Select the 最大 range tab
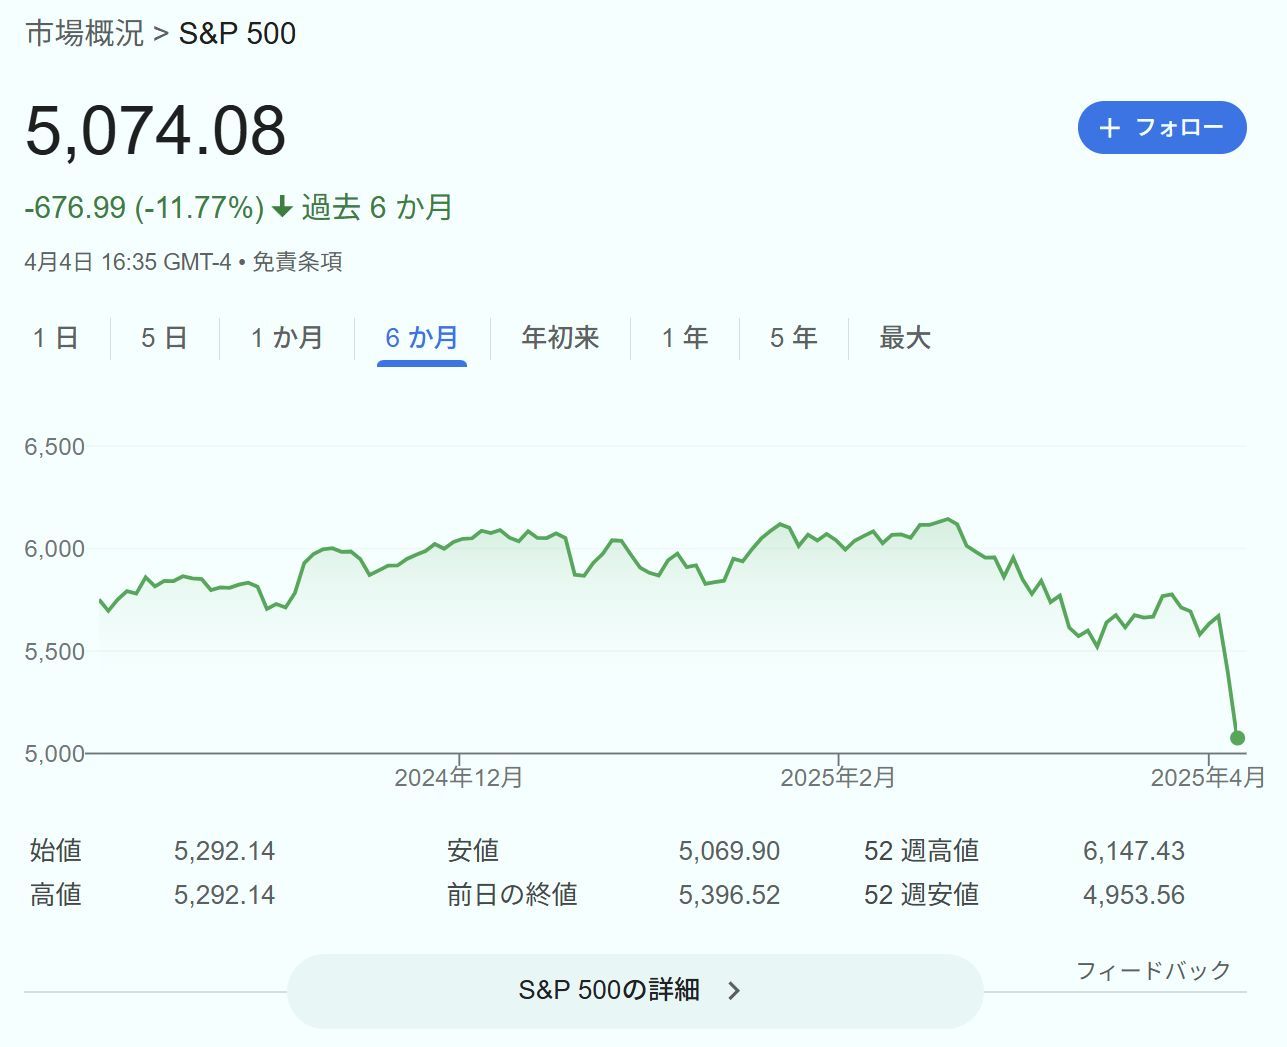 coord(905,338)
